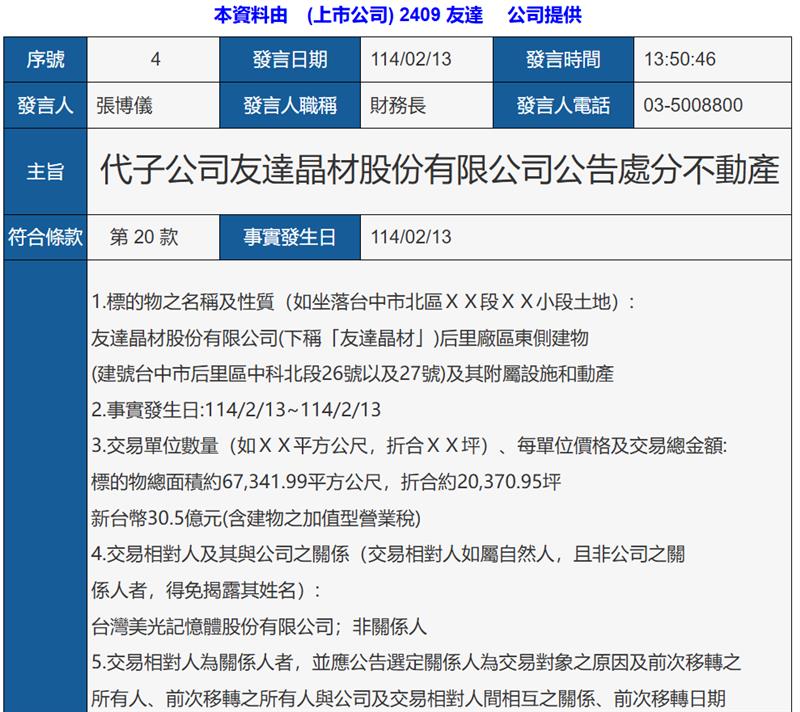Click the '符合條款' header cell

(45, 237)
